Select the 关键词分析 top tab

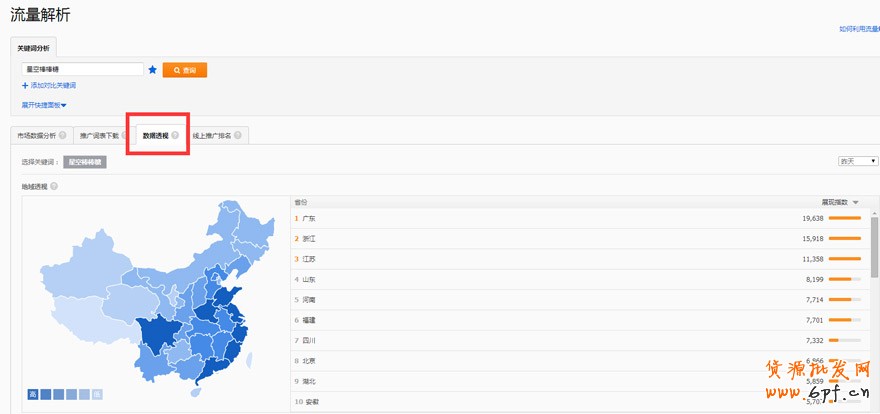coord(34,47)
